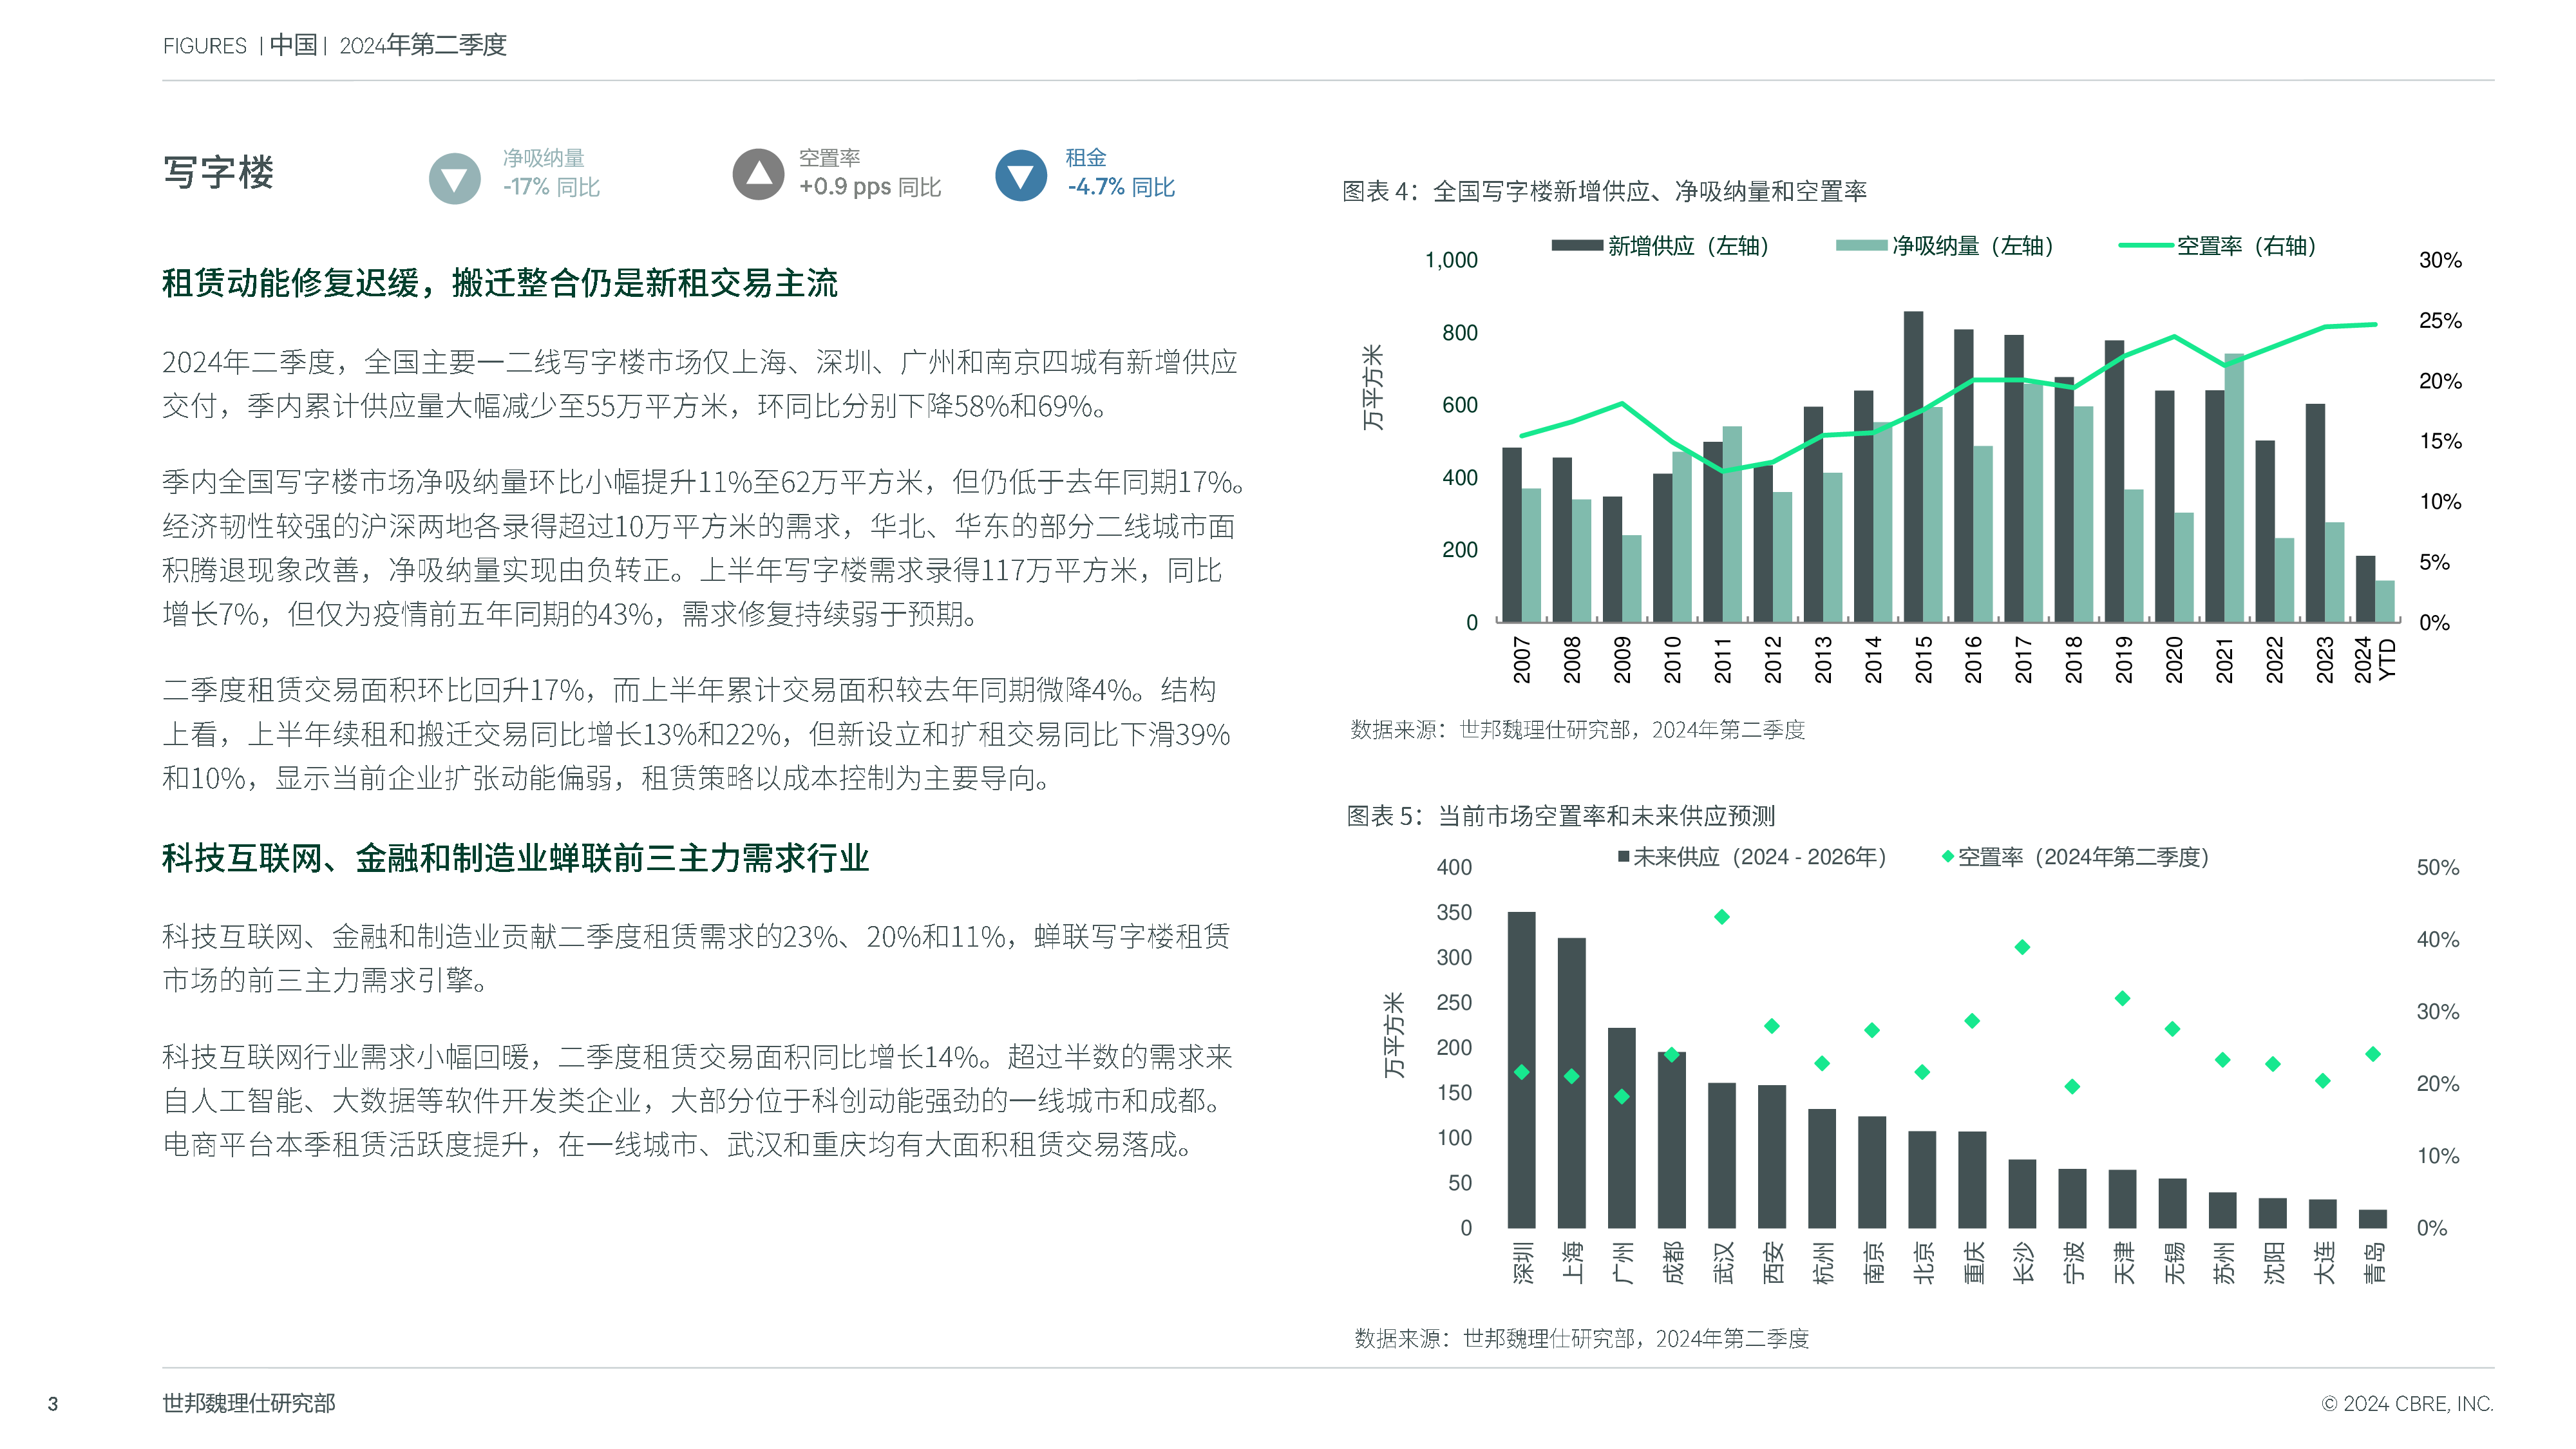Click the down-arrow icon beside 净吸纳量
This screenshot has width=2576, height=1449.
click(455, 178)
